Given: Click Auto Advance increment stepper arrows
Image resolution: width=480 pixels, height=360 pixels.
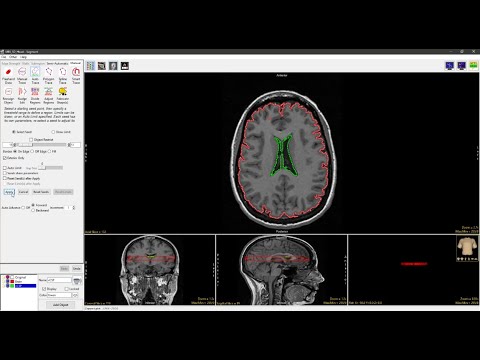Looking at the screenshot, I should tap(74, 208).
